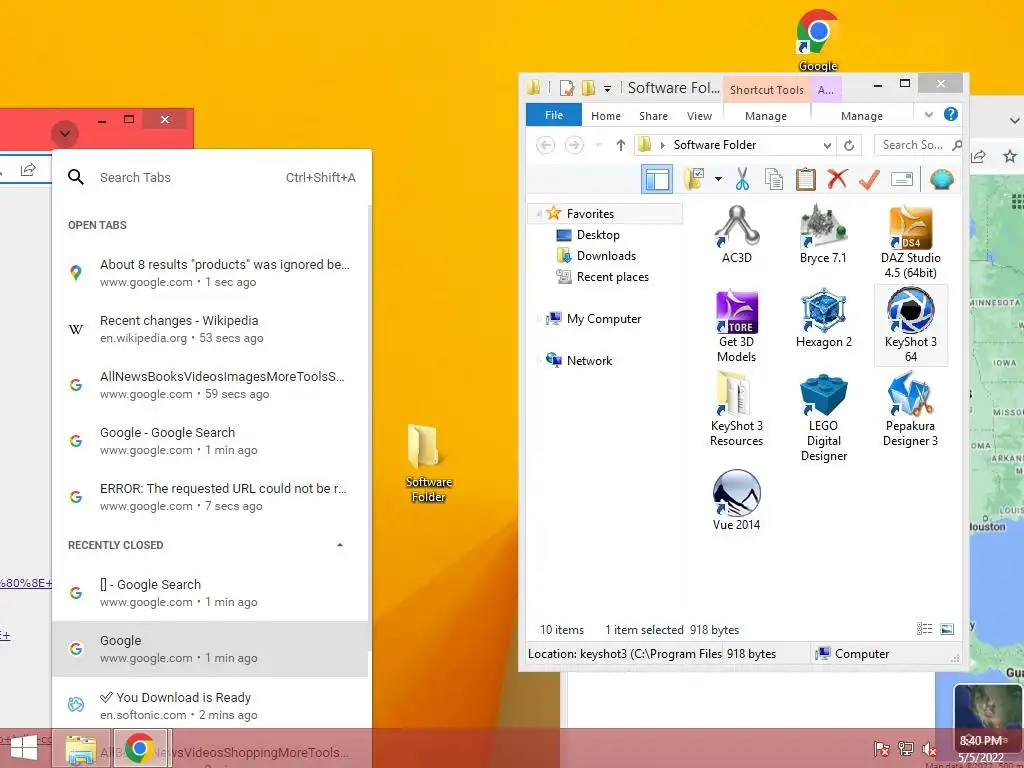This screenshot has width=1024, height=768.
Task: Toggle the navigation pane toolbar button
Action: (x=657, y=179)
